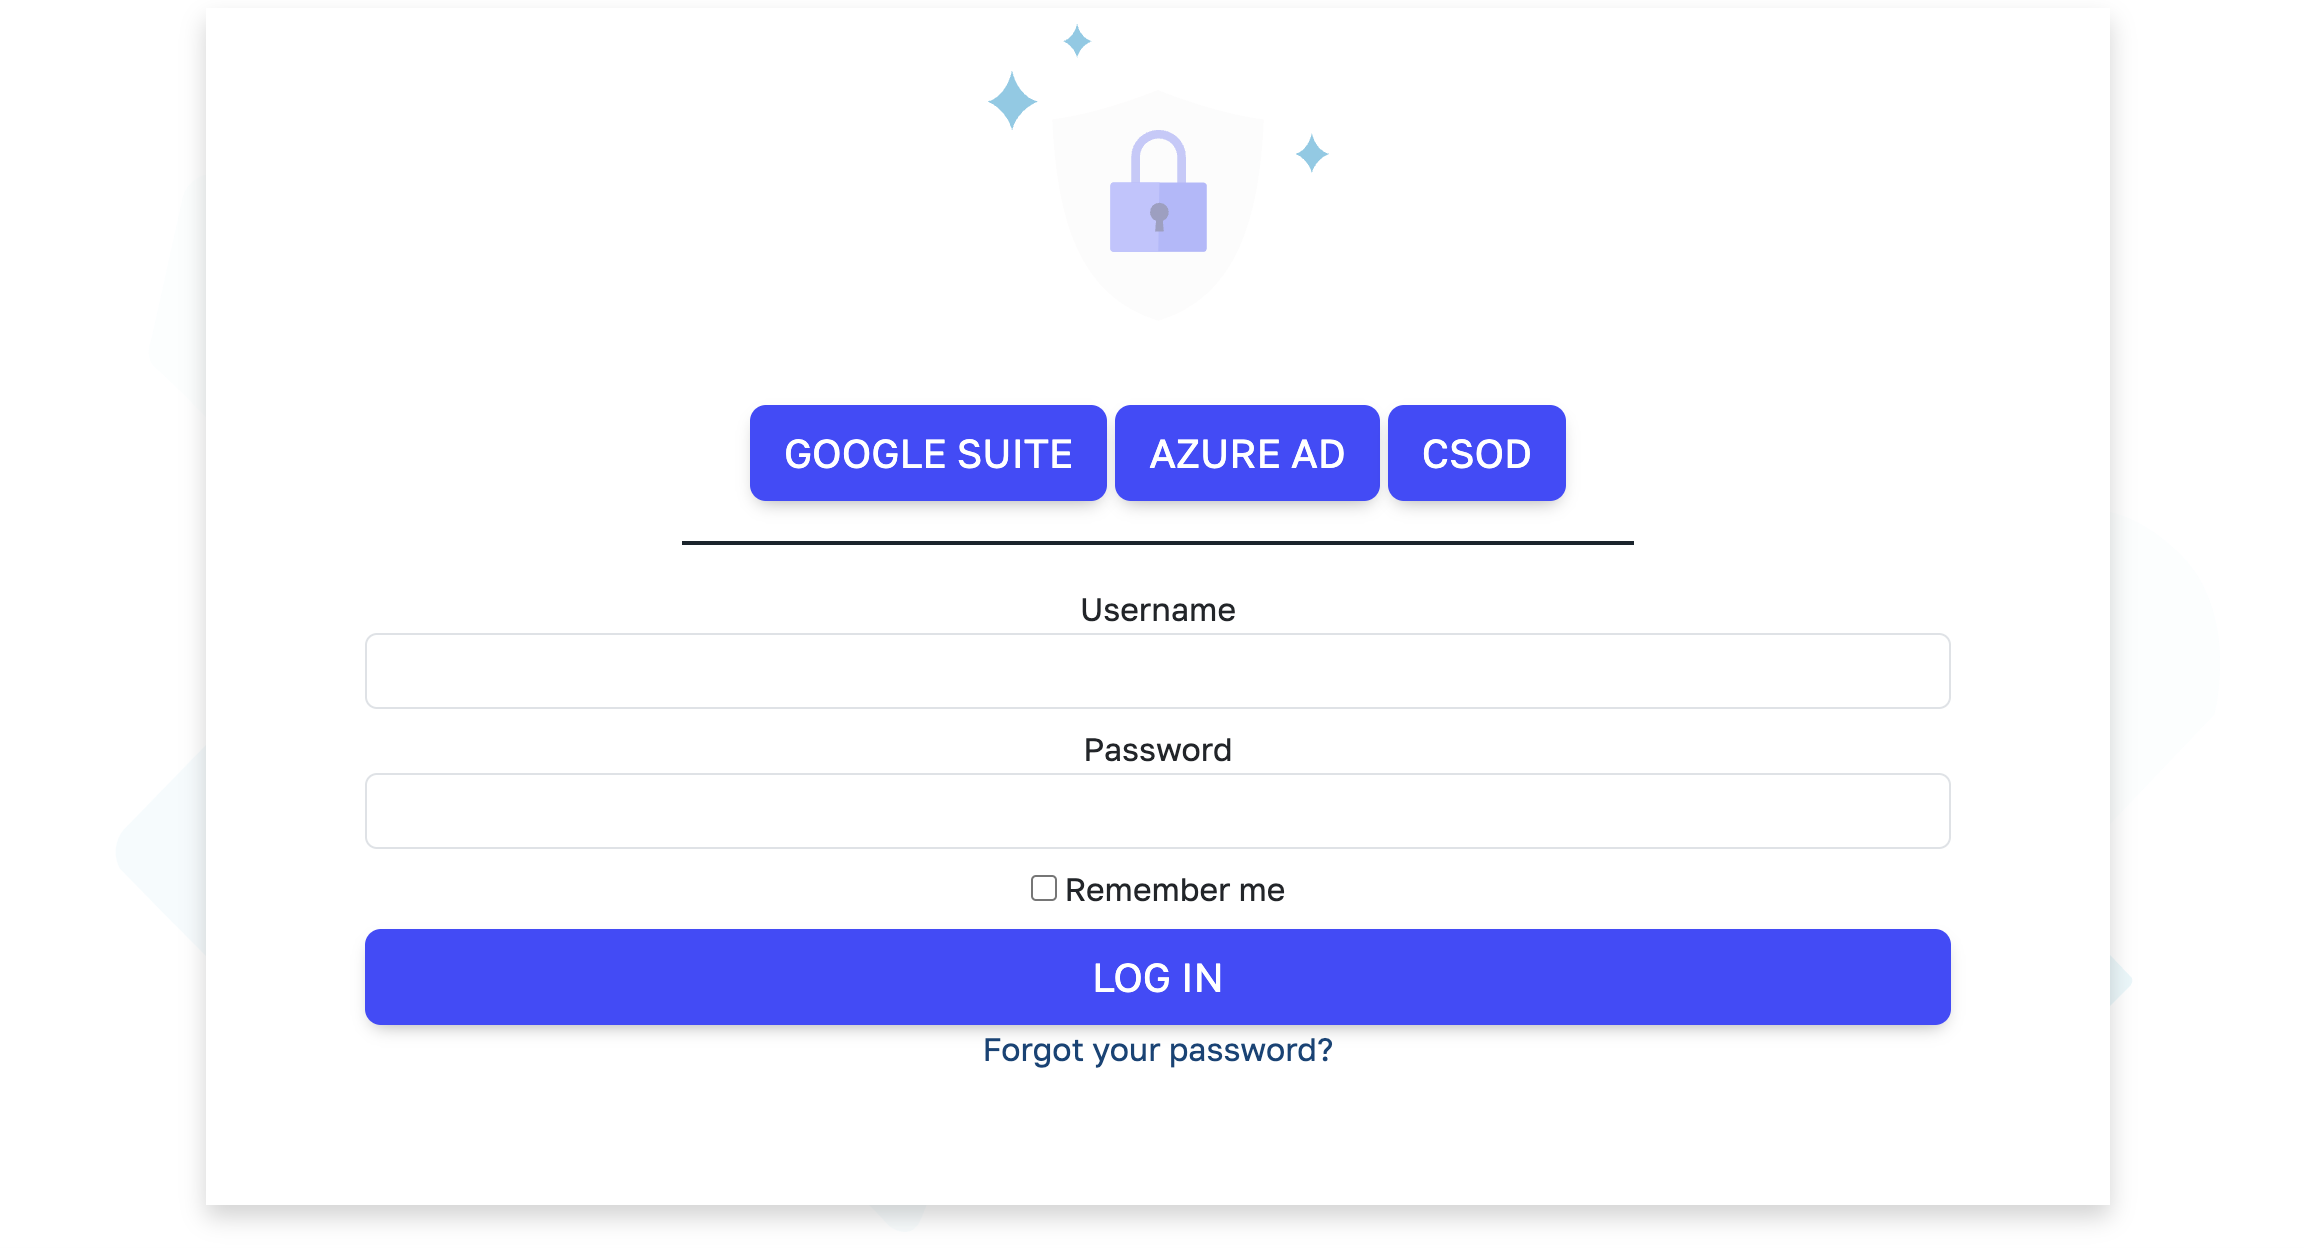Select the CSOD login provider
Screen dimensions: 2304x1248
click(1476, 453)
